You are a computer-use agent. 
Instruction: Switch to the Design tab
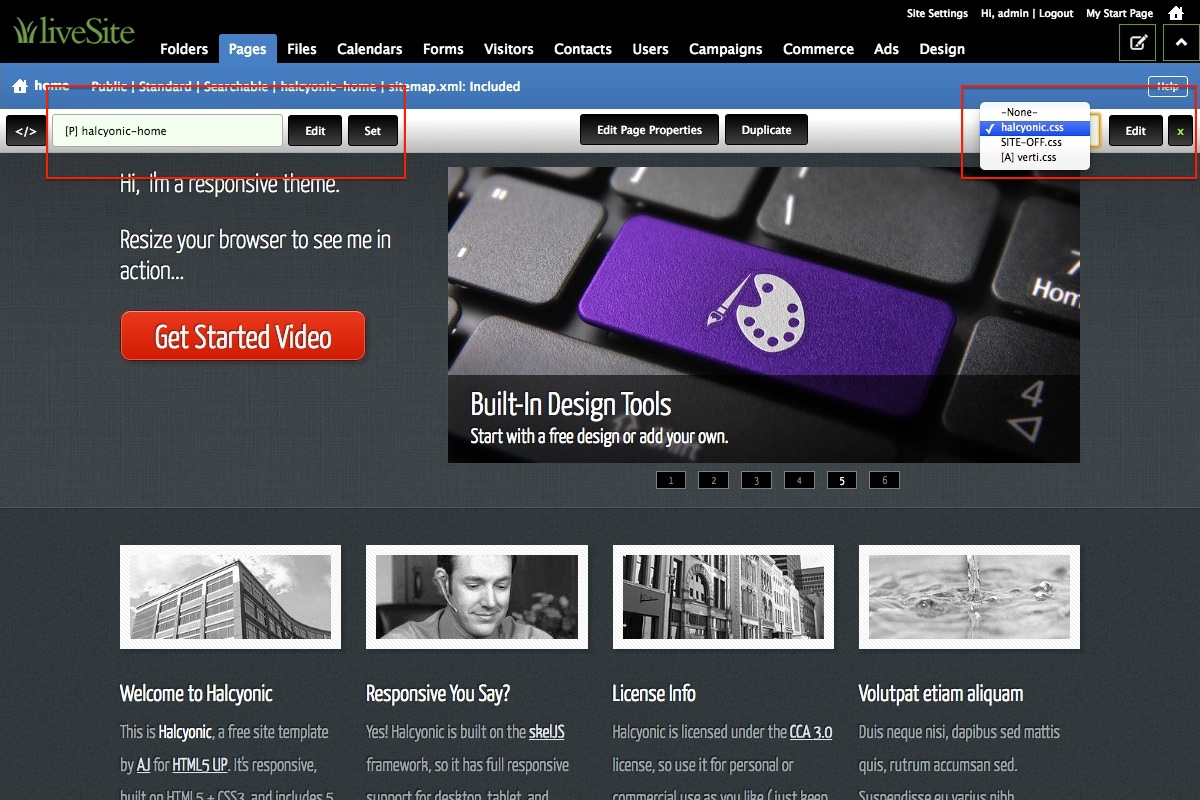(942, 48)
